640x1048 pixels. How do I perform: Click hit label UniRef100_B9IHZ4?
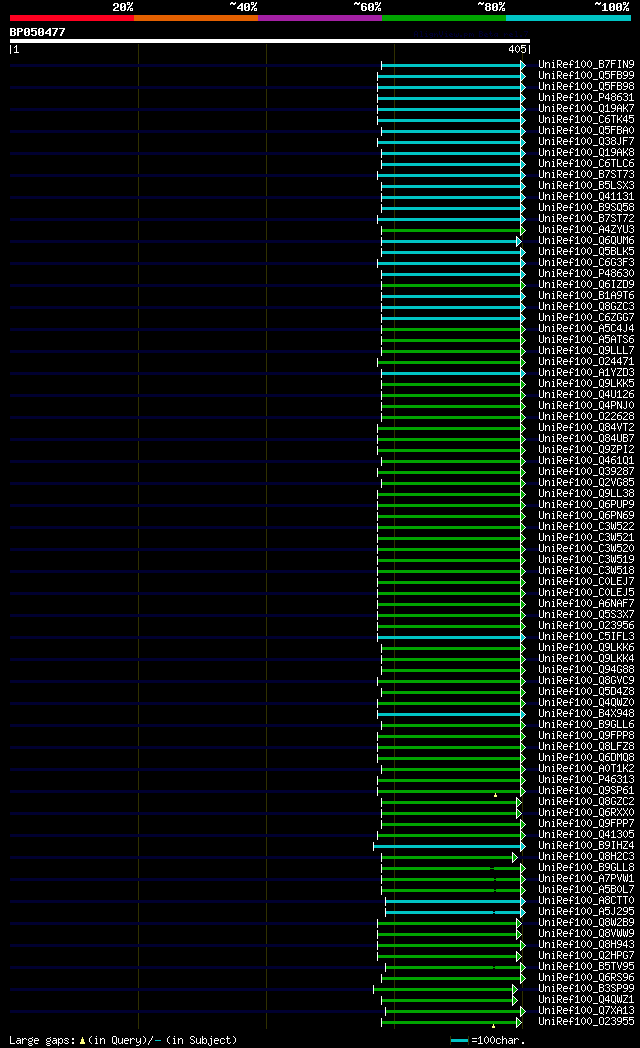587,845
